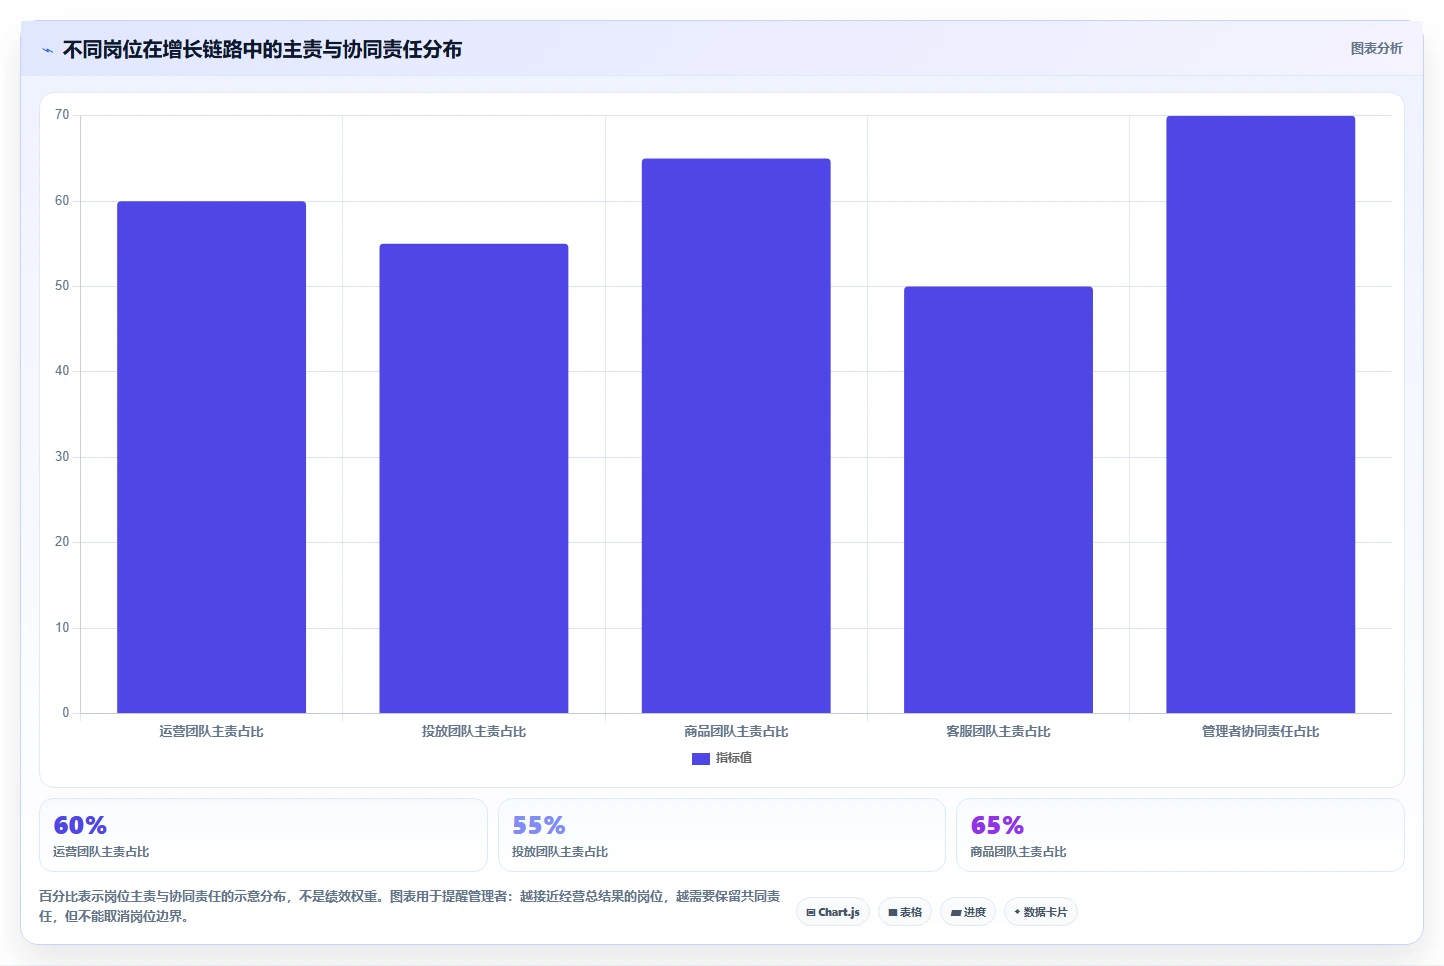Click the 运营团队主责占比 bar
Screen dimensions: 1444x966
[211, 457]
